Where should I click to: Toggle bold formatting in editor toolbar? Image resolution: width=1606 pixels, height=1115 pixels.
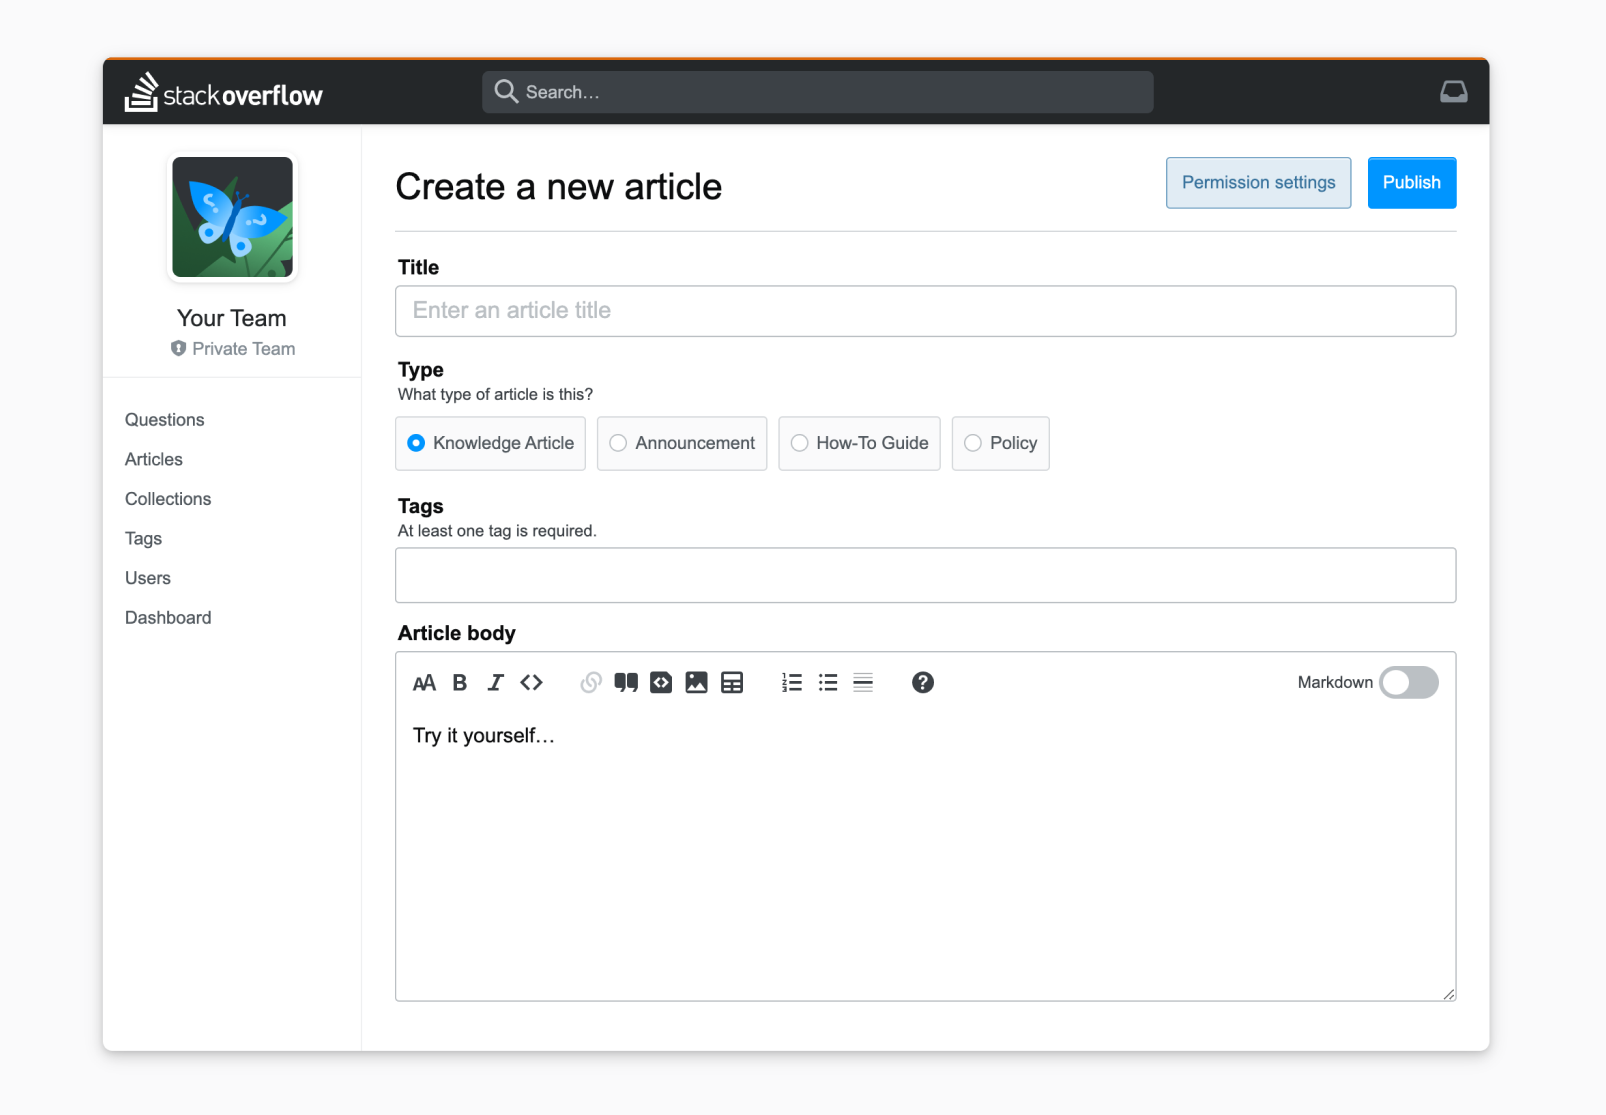[460, 683]
